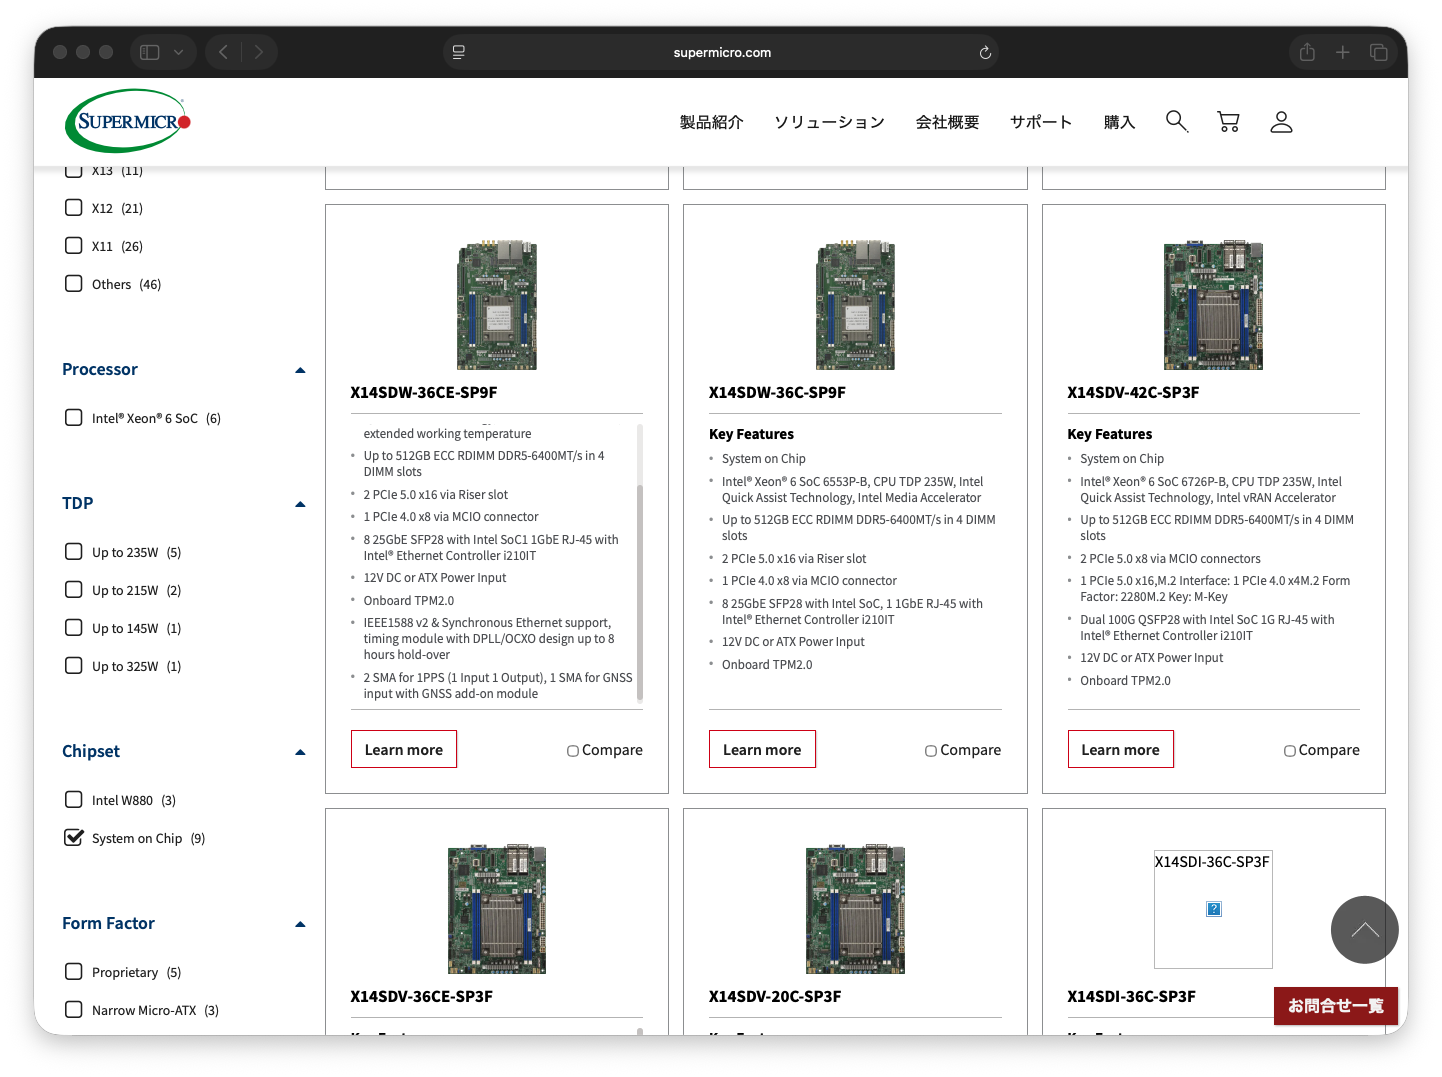Enable the Up to 235W filter
1442x1077 pixels.
coord(74,552)
